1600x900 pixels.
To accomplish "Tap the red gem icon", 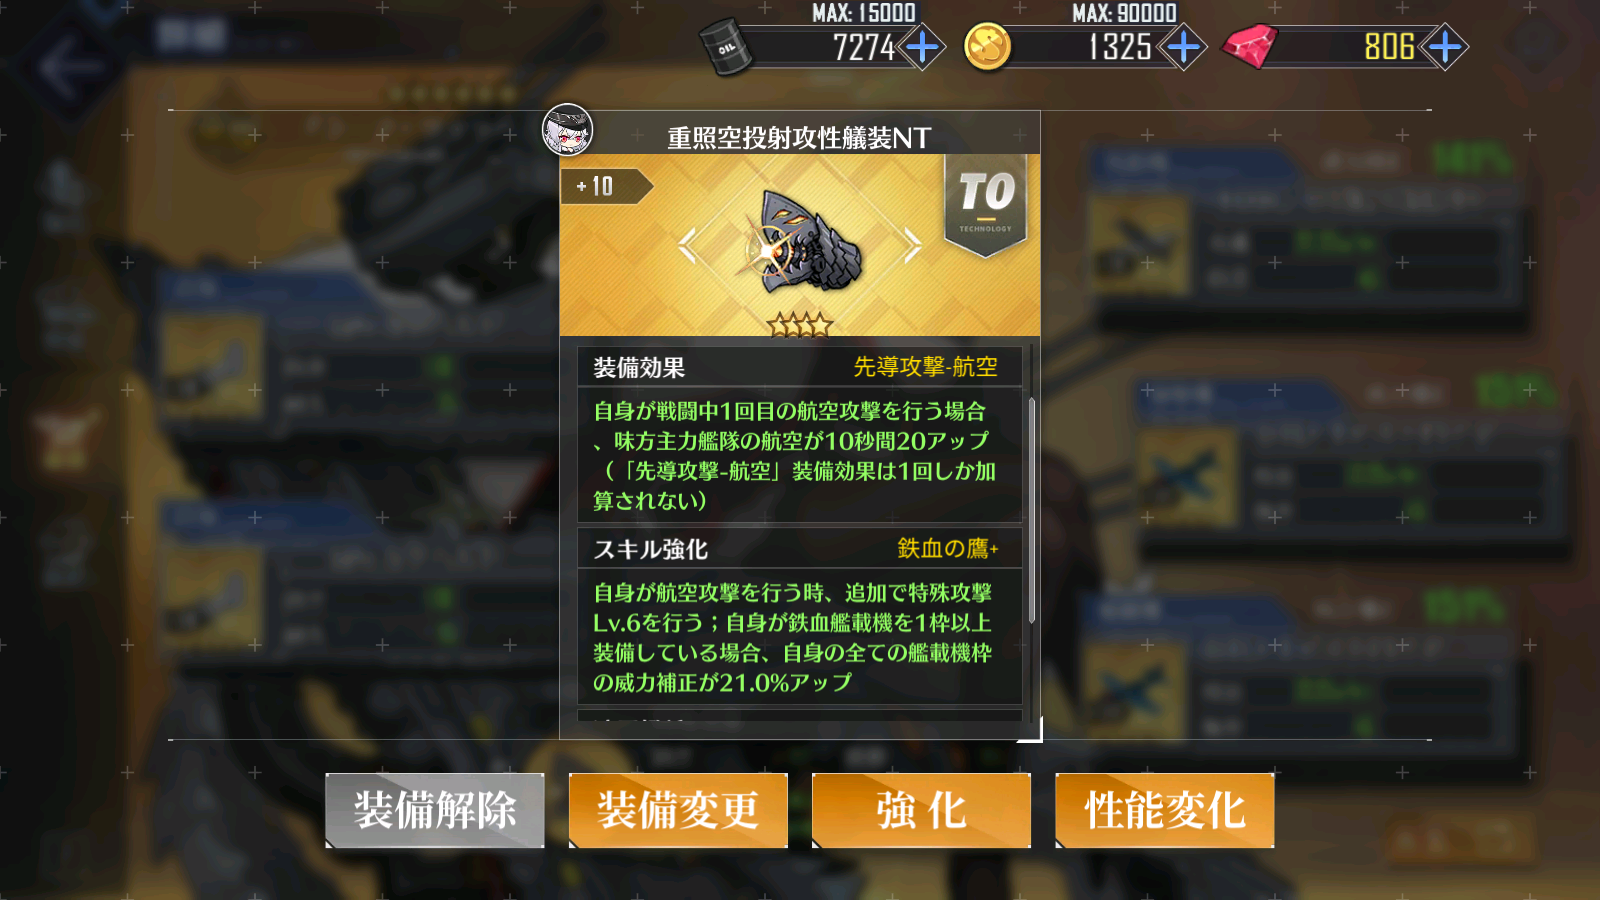I will pyautogui.click(x=1250, y=46).
